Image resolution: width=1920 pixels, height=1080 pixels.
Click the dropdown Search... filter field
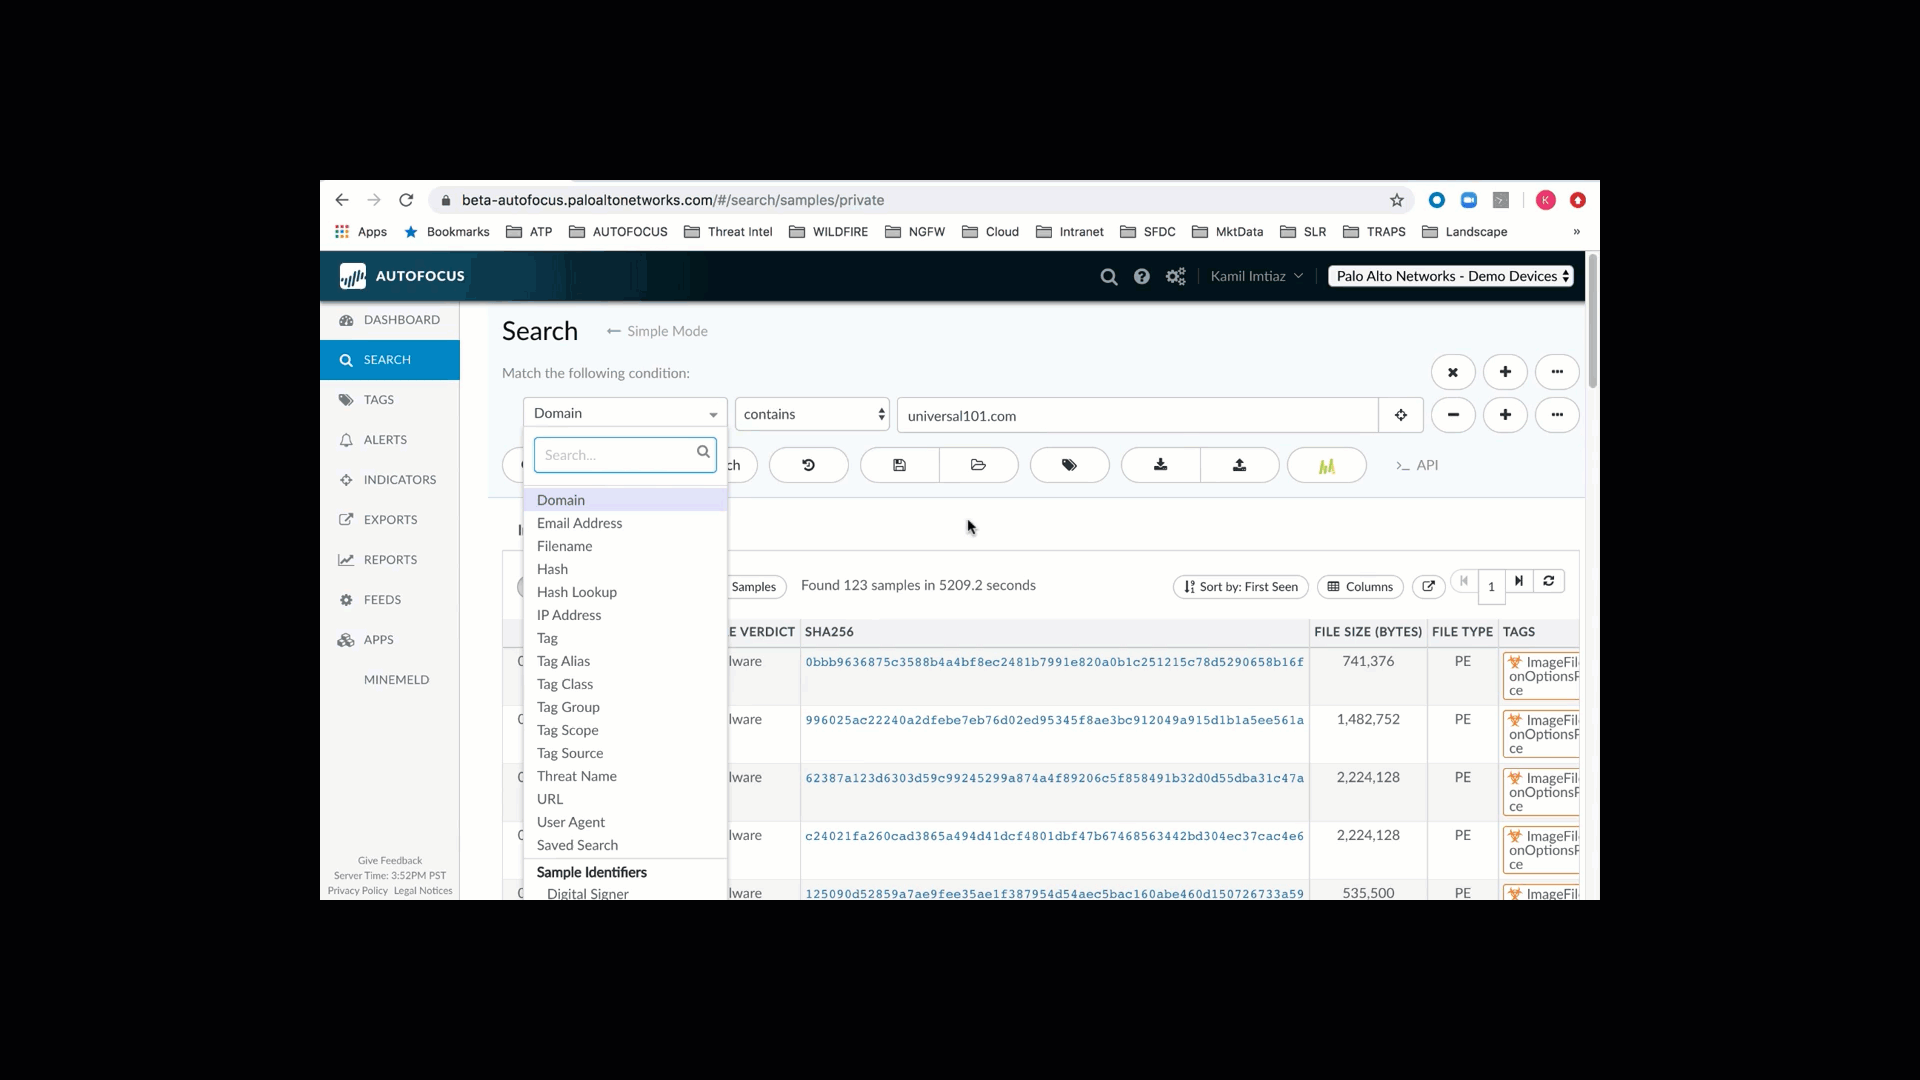pos(625,455)
